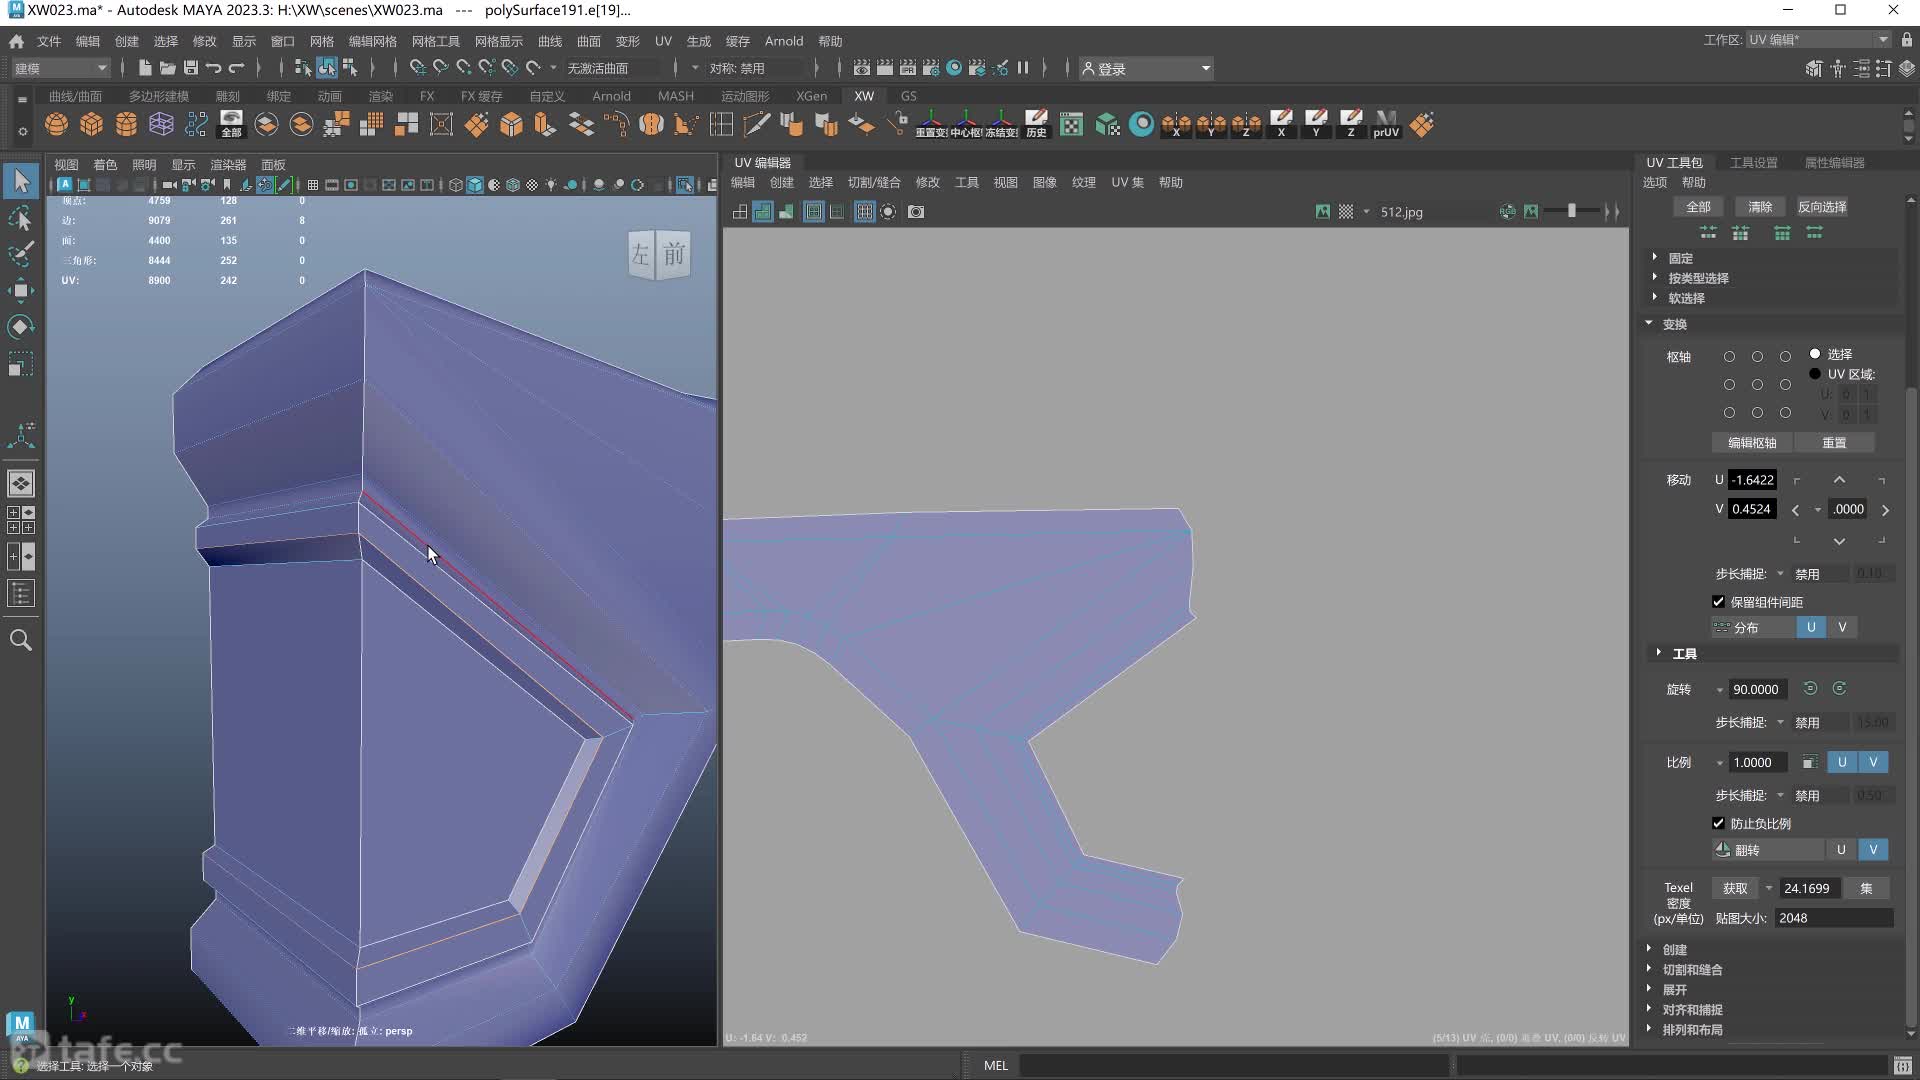Expand the 按类型选择 section

click(x=1698, y=278)
